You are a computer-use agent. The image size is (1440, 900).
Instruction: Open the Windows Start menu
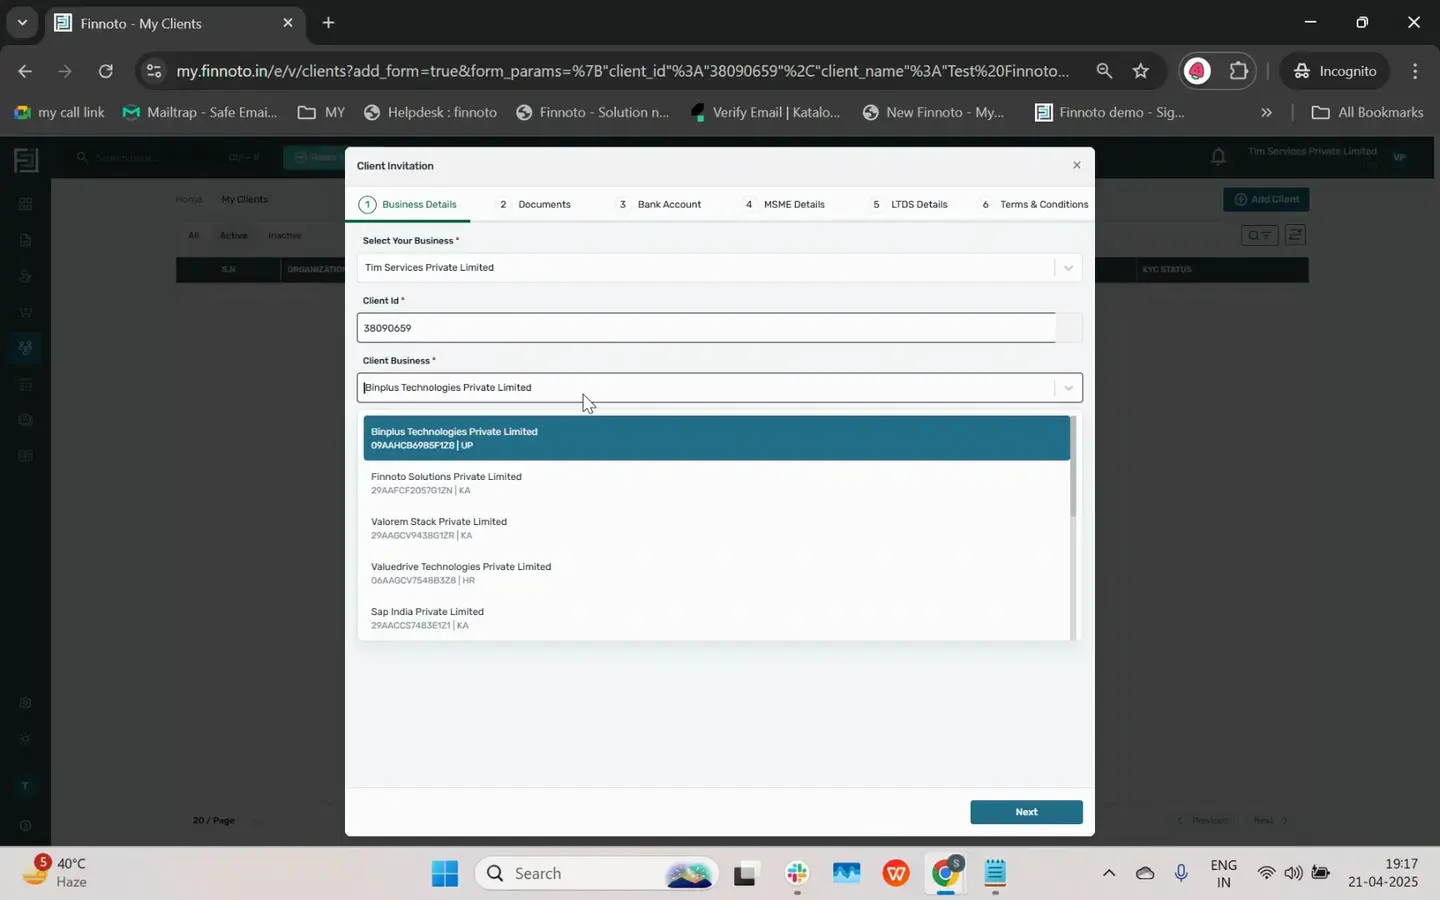coord(445,873)
